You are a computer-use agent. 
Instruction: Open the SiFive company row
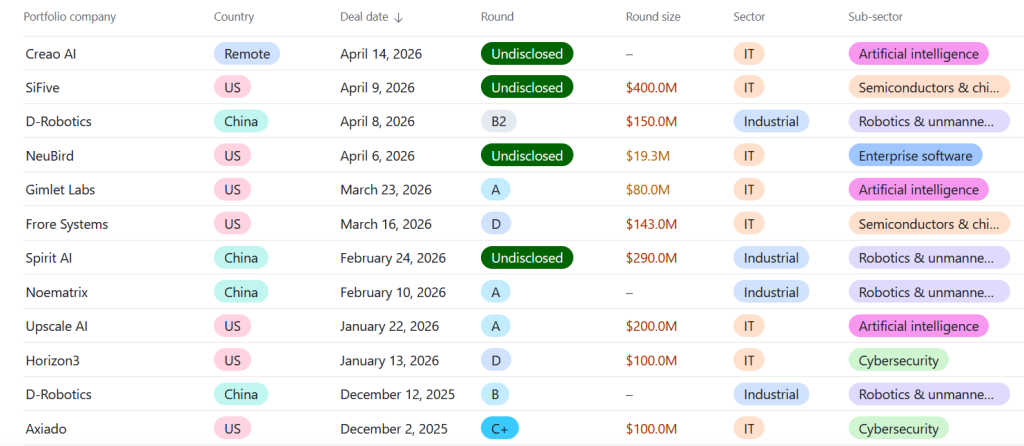pos(44,88)
